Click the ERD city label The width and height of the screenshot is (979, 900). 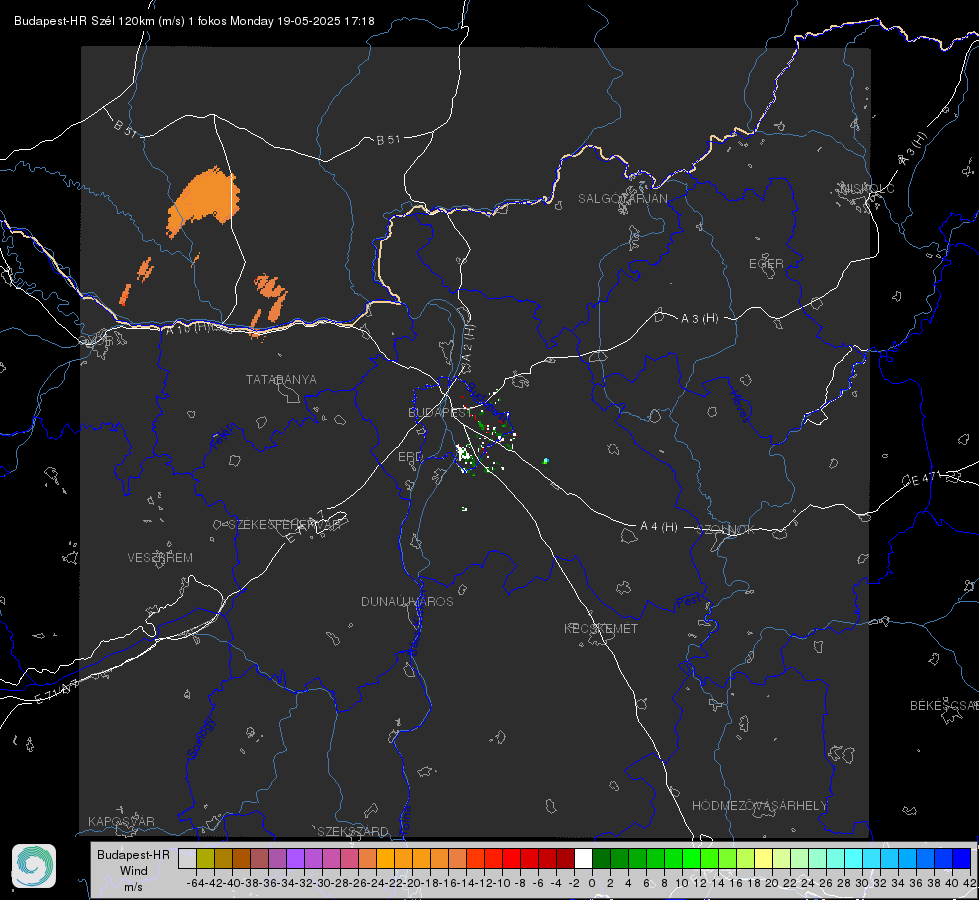(x=410, y=457)
